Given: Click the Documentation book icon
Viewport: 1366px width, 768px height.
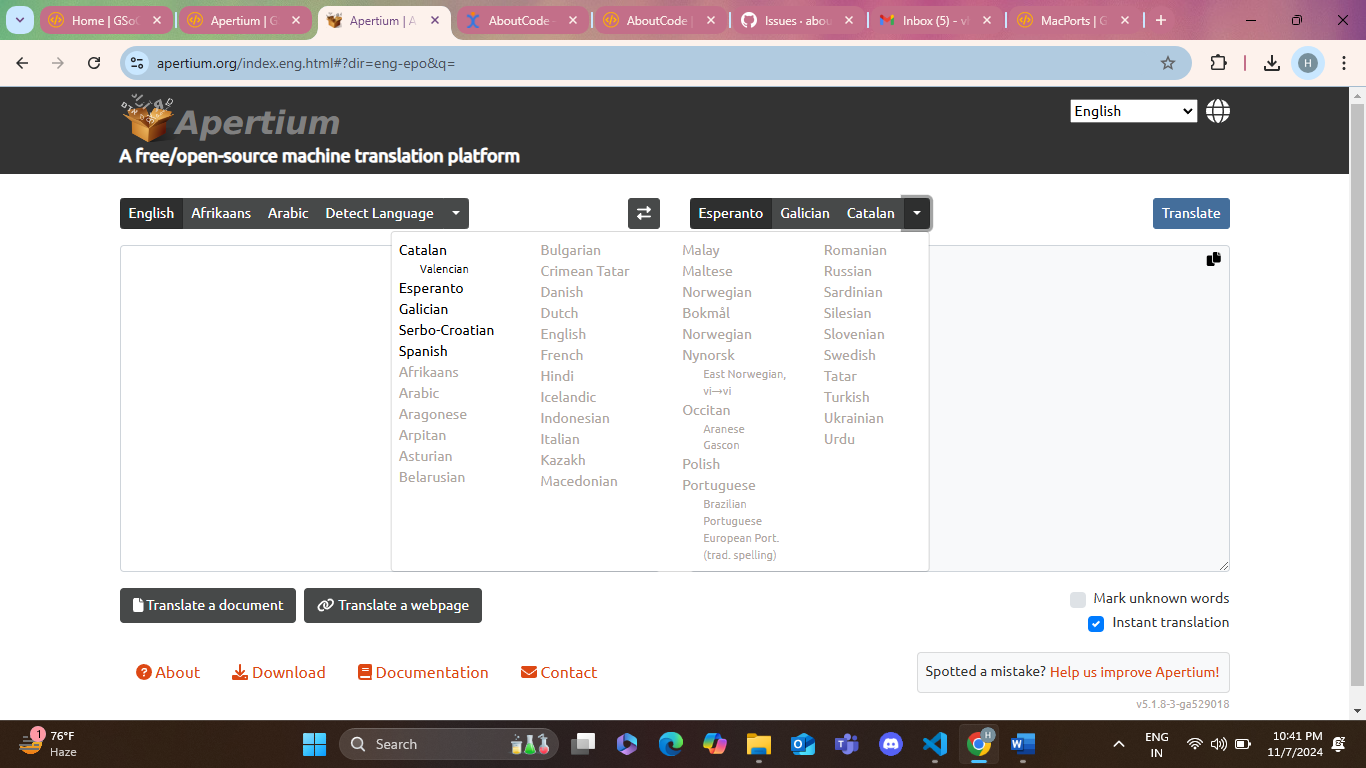Looking at the screenshot, I should [364, 672].
